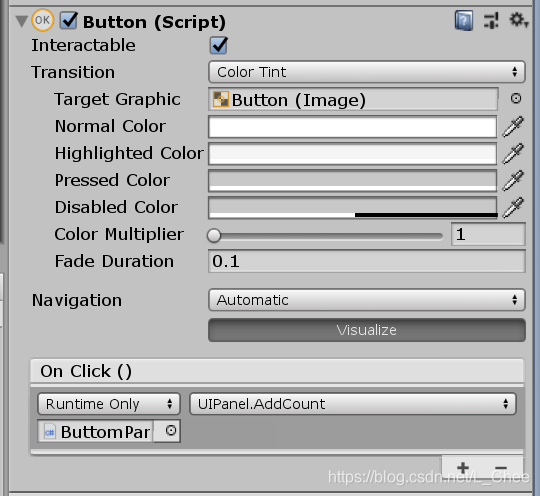Add a new On Click event entry
Viewport: 540px width, 496px height.
(463, 467)
